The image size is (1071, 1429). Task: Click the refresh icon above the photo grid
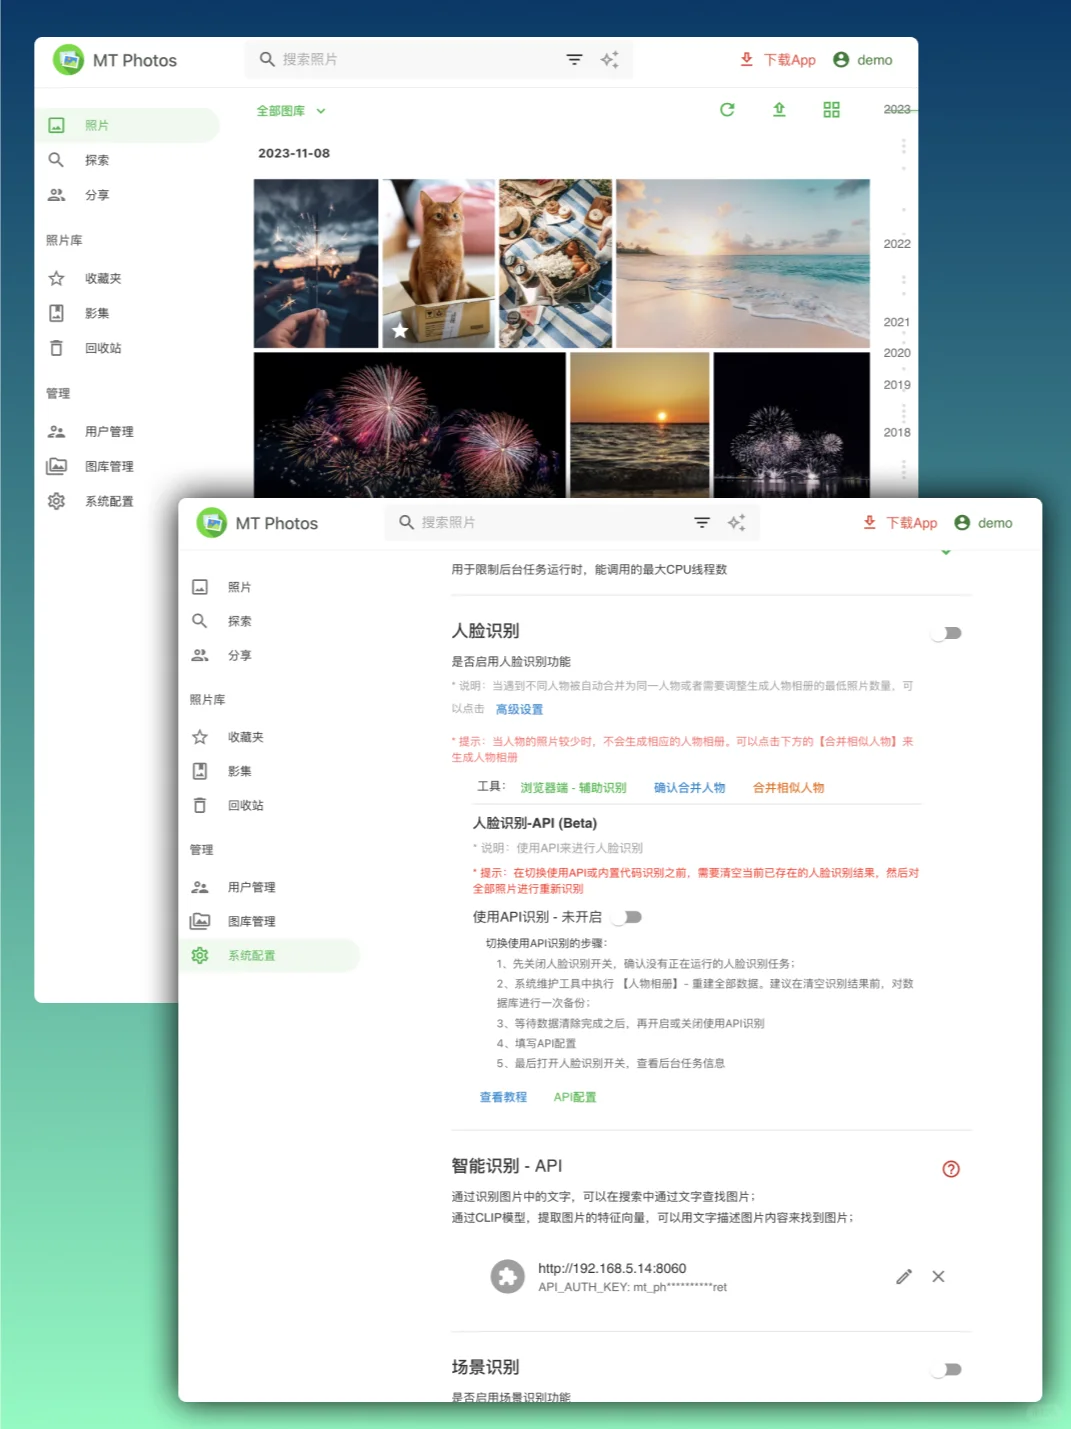point(727,110)
